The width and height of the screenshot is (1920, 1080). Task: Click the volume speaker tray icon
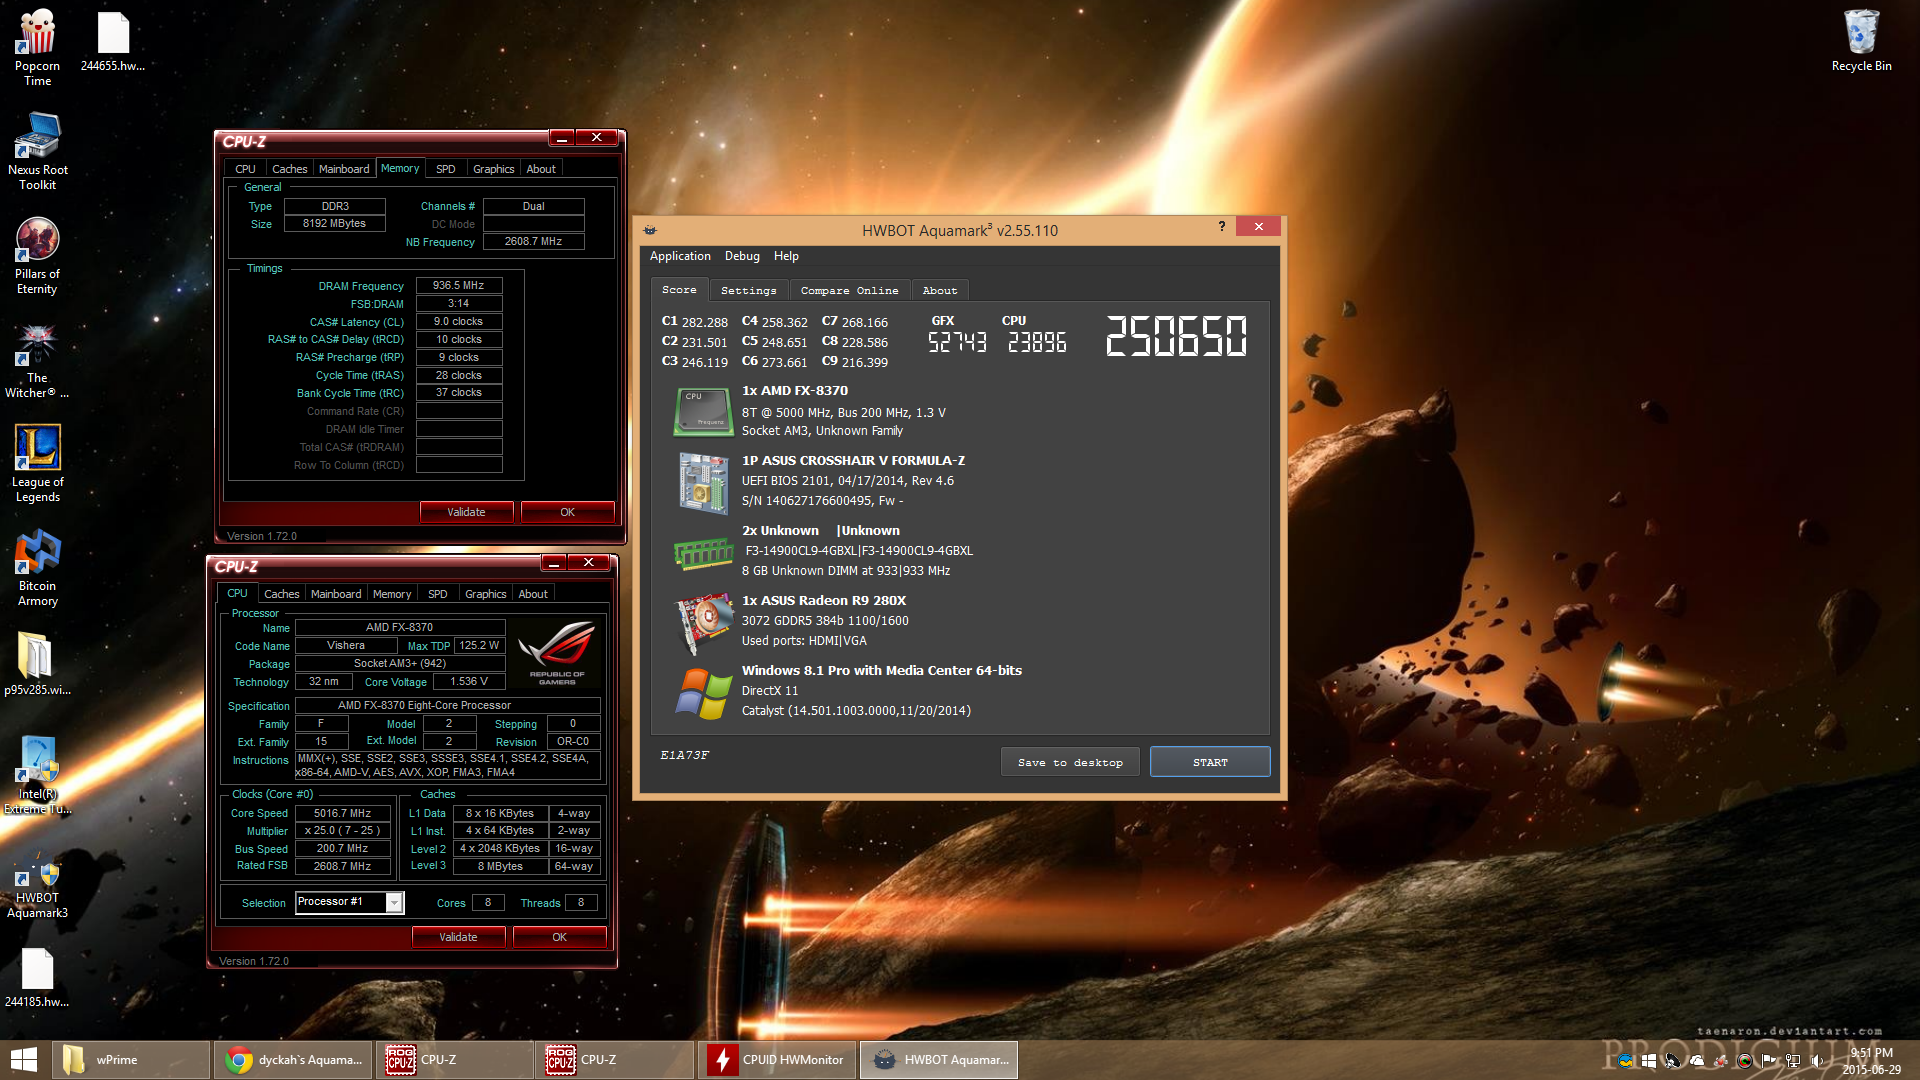pos(1817,1061)
